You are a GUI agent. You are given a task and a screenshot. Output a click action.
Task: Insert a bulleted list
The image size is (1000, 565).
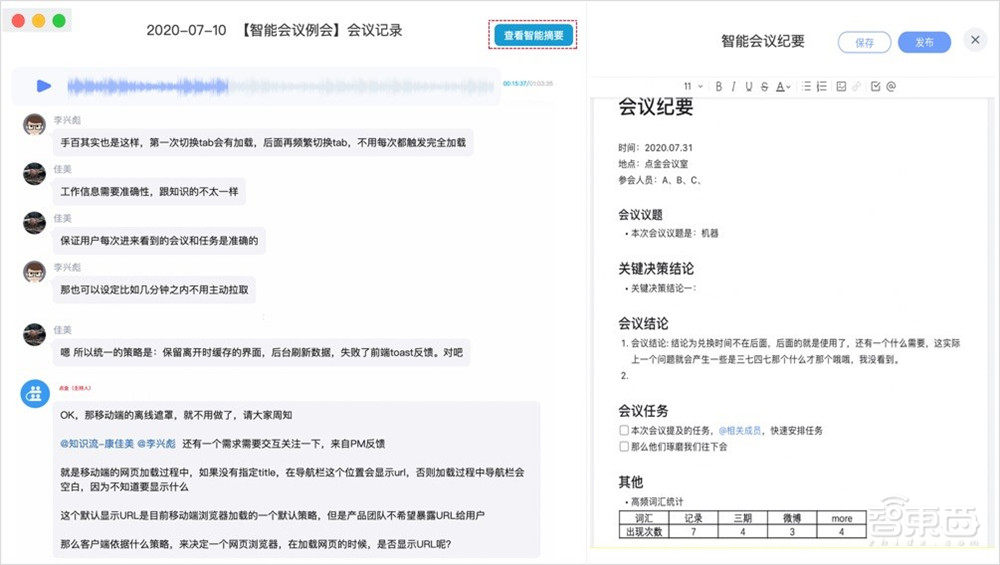point(806,86)
